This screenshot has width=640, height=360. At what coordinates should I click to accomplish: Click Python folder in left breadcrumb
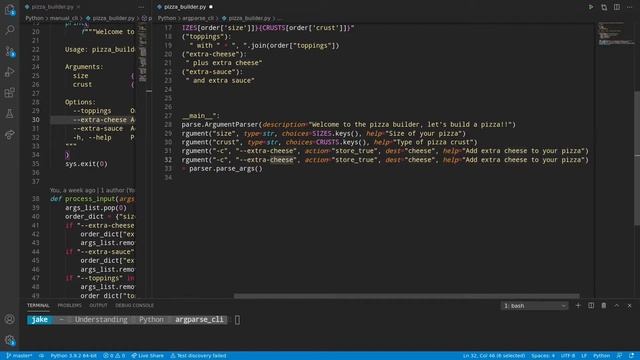[x=34, y=18]
